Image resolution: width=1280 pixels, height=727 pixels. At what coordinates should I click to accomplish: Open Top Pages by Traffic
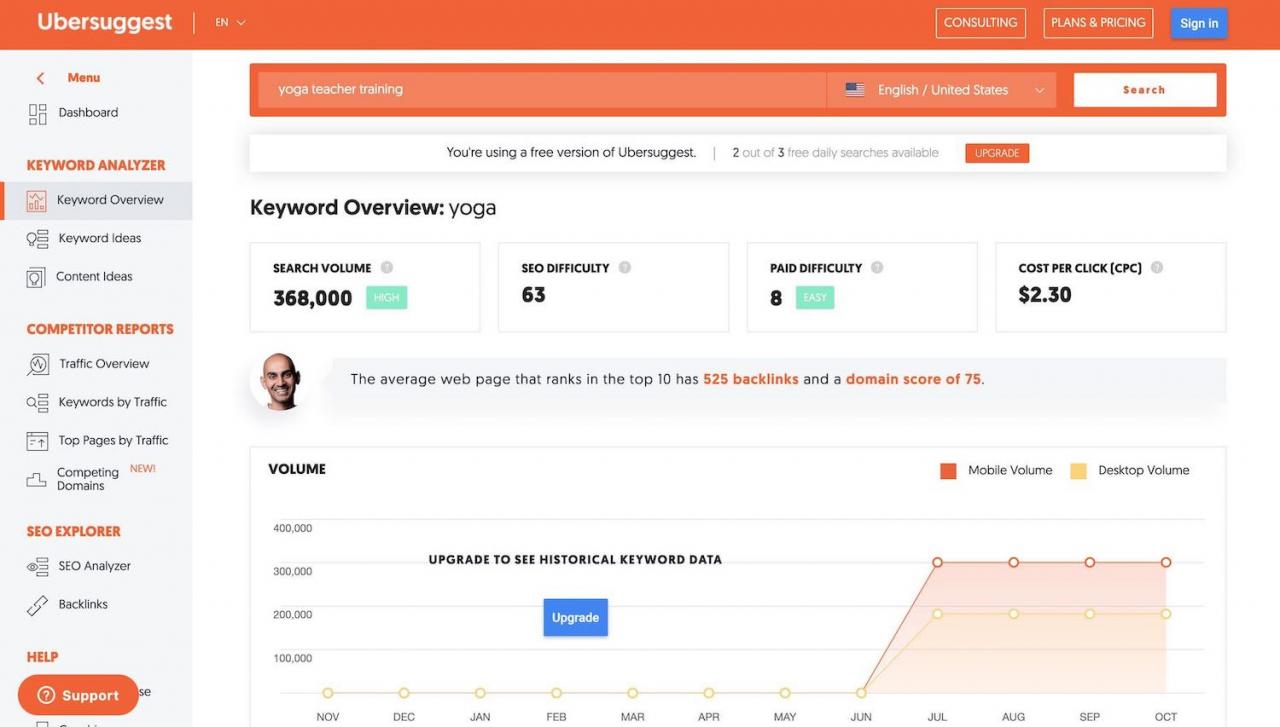[x=113, y=440]
